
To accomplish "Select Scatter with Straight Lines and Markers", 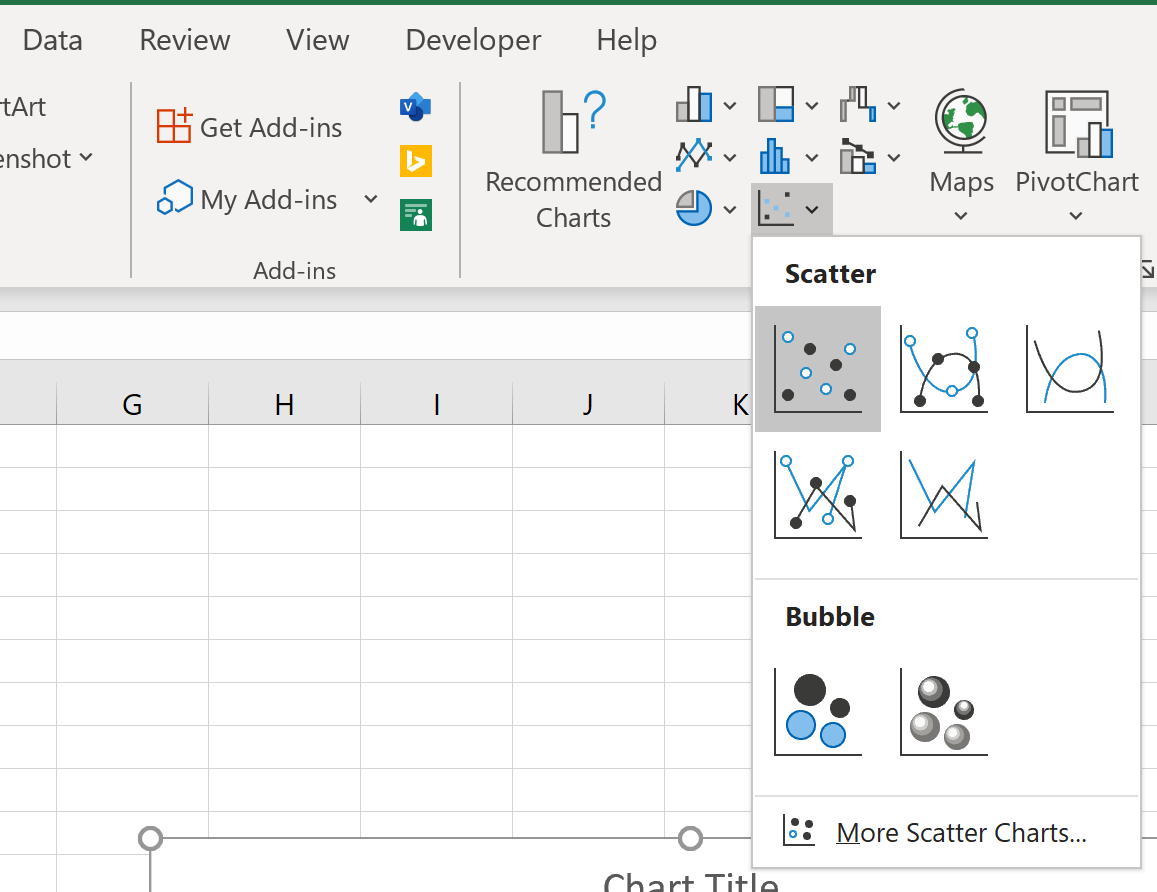I will tap(818, 495).
